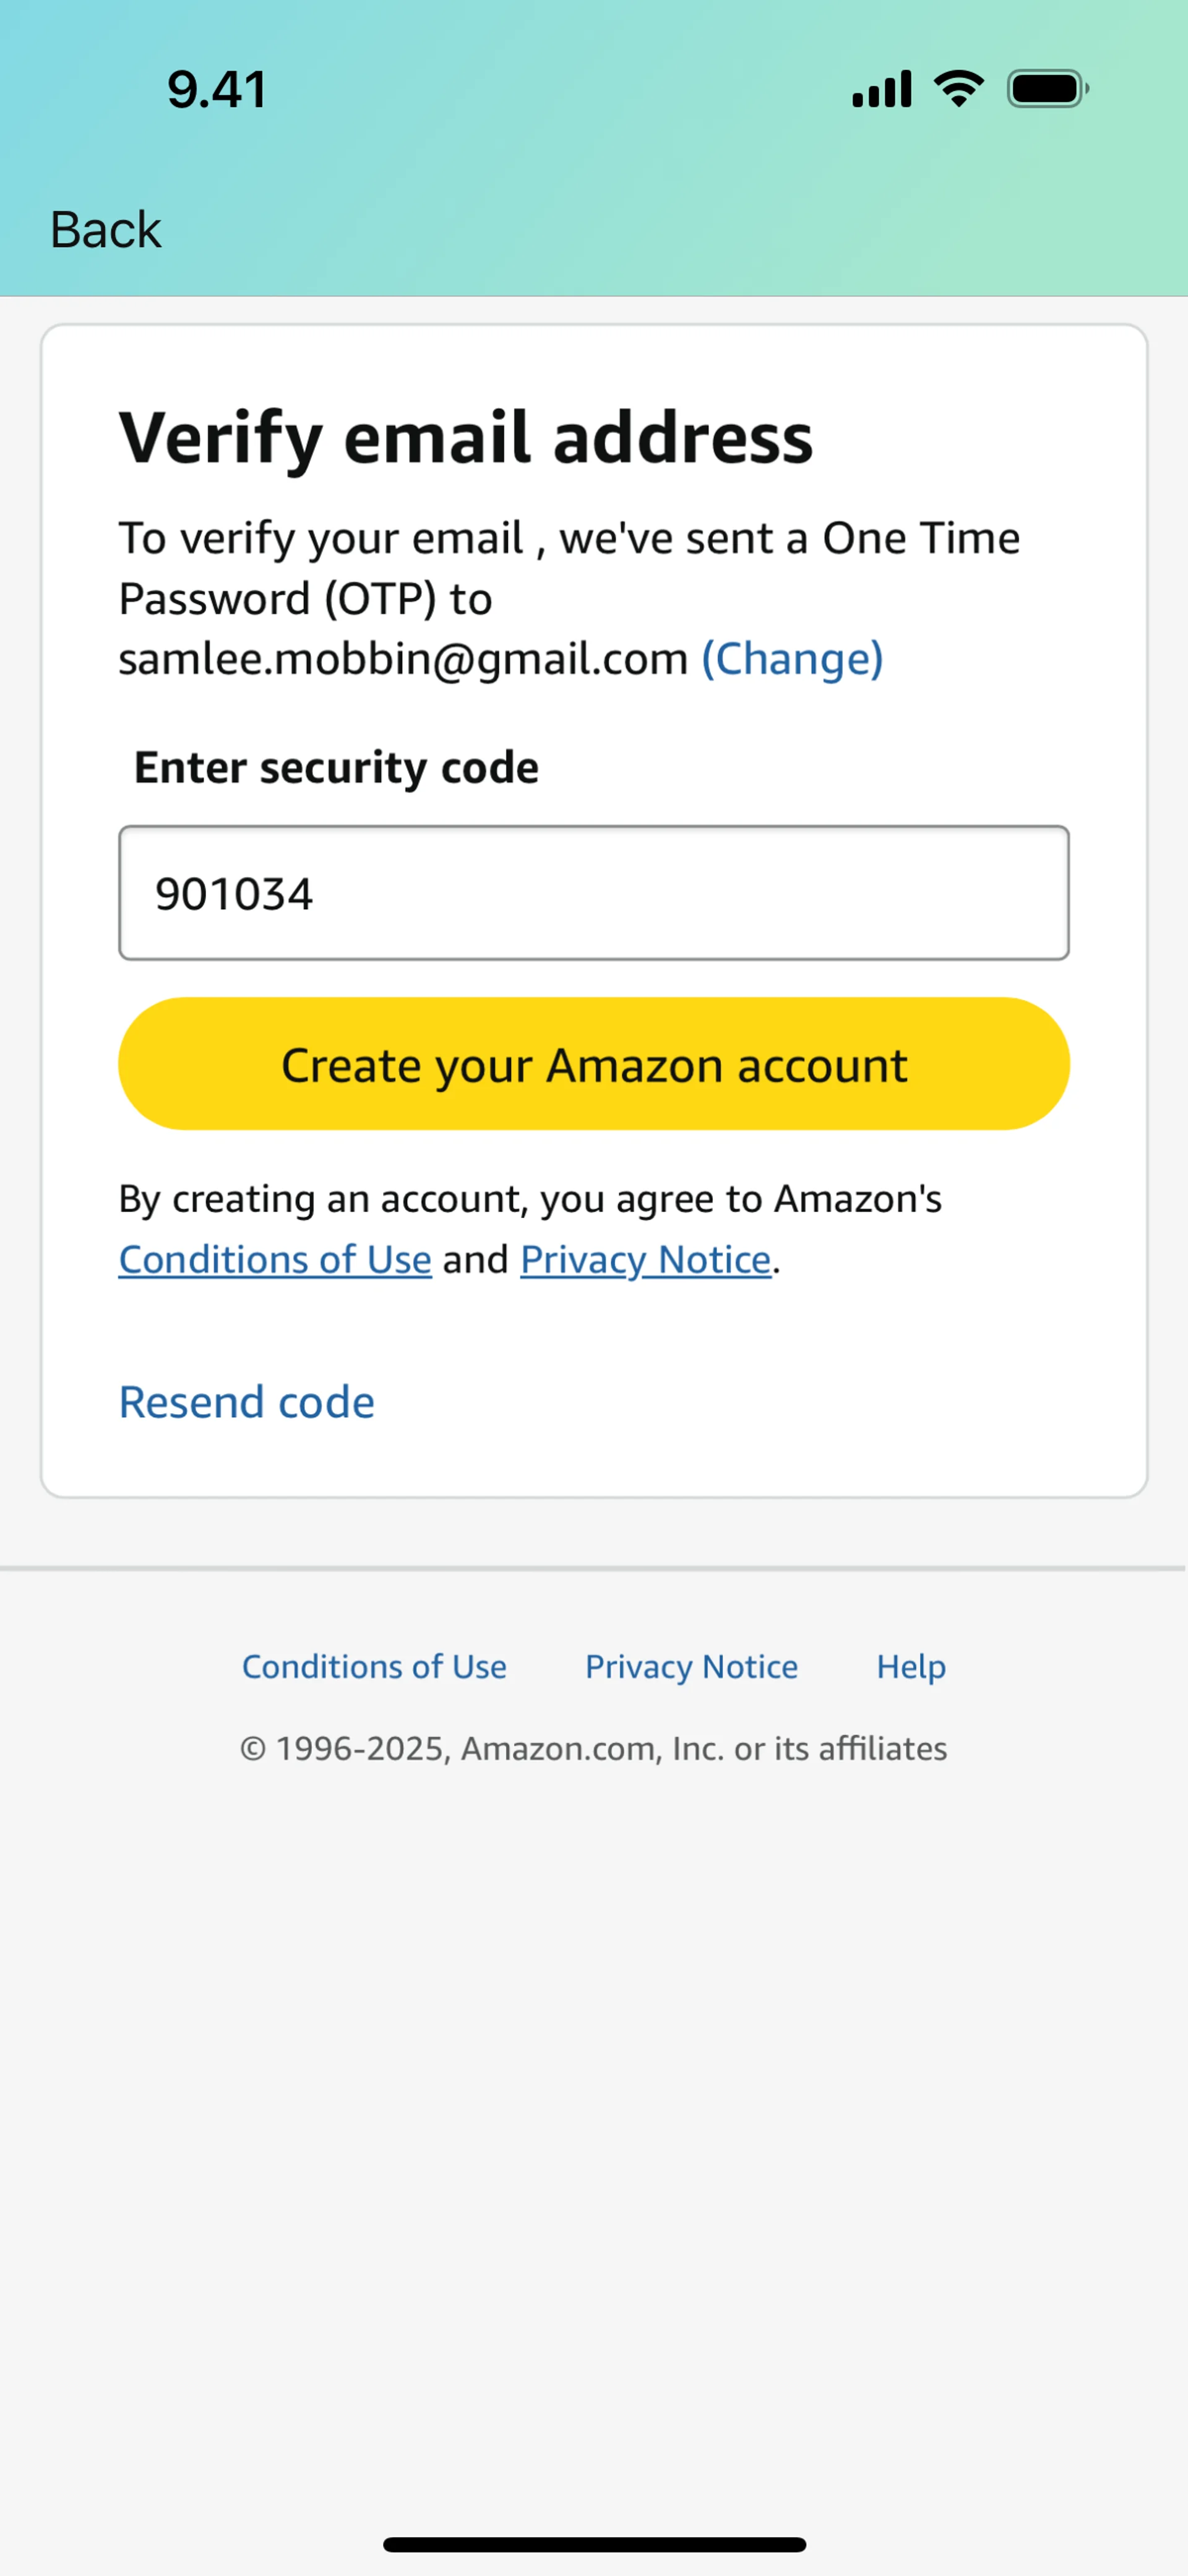The image size is (1188, 2576).
Task: Click the Amazon.com copyright notice text
Action: click(593, 1749)
